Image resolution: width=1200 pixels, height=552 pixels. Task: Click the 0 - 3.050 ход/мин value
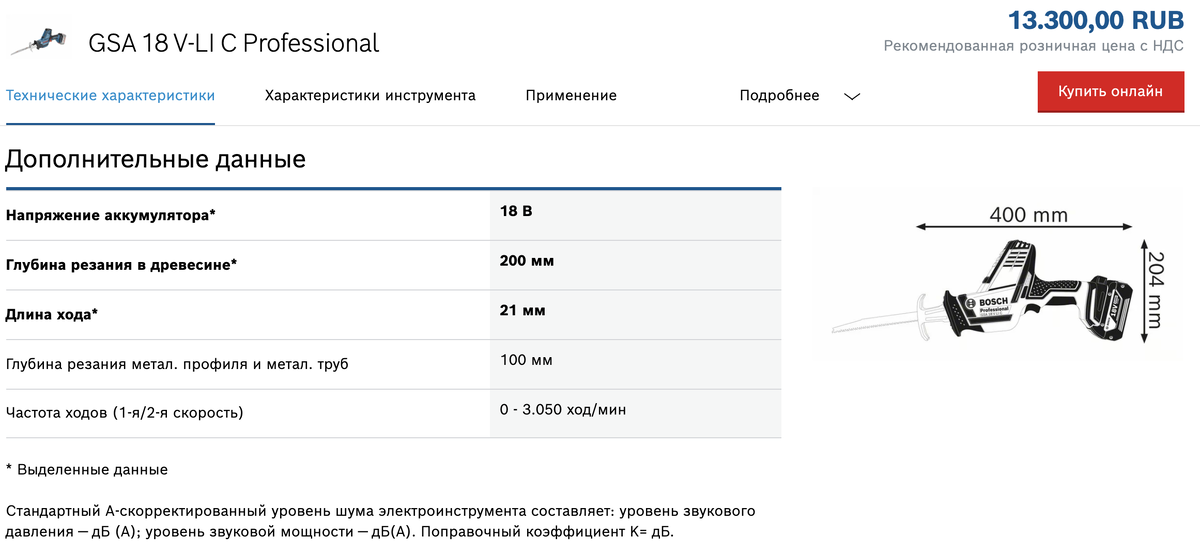[564, 411]
